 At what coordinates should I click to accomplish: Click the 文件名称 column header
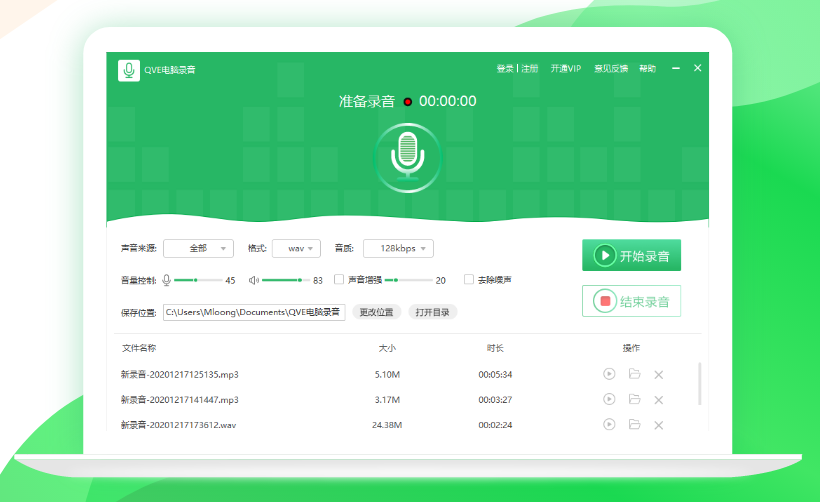click(139, 348)
